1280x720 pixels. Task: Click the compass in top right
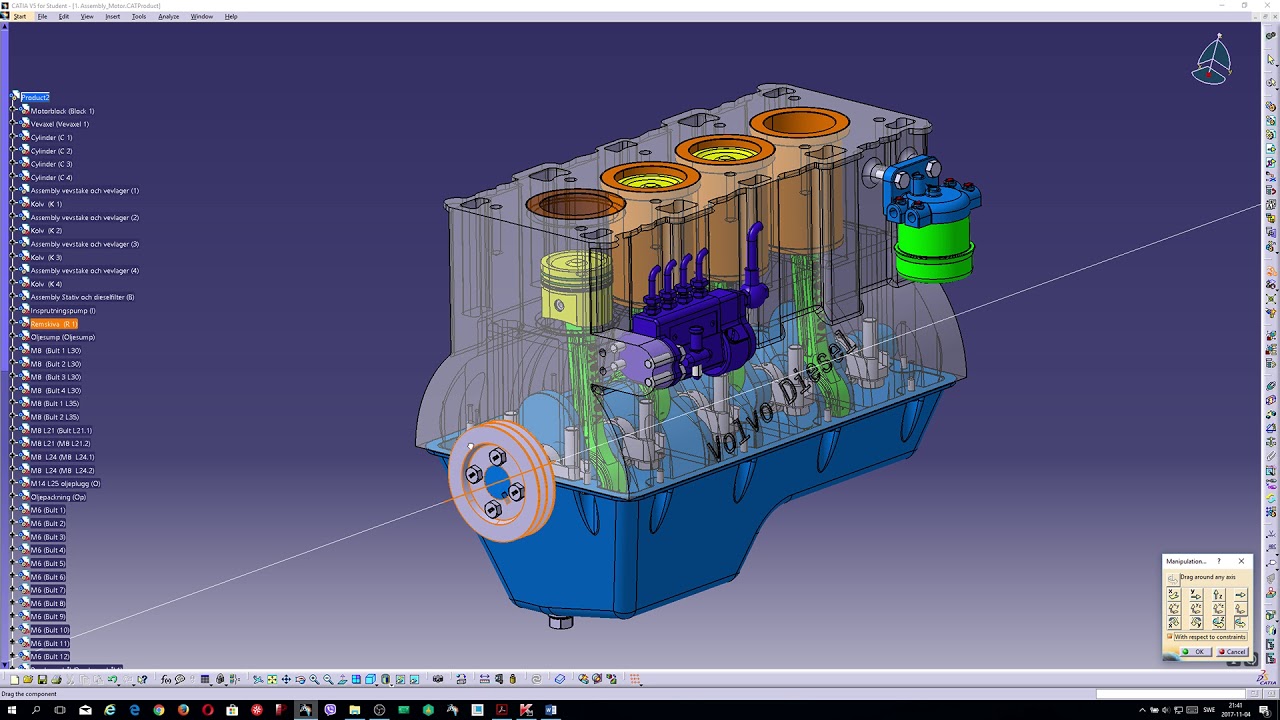1212,60
